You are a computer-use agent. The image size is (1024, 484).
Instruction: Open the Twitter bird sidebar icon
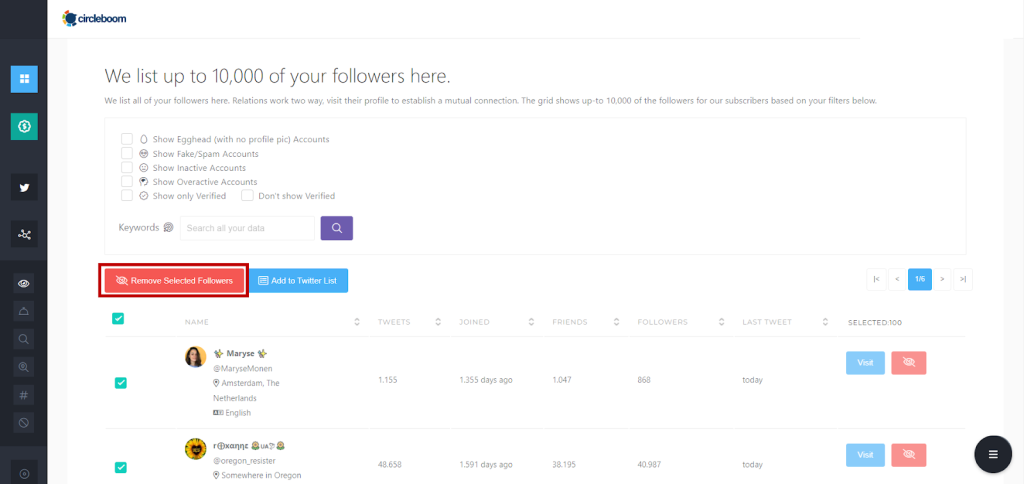point(24,187)
